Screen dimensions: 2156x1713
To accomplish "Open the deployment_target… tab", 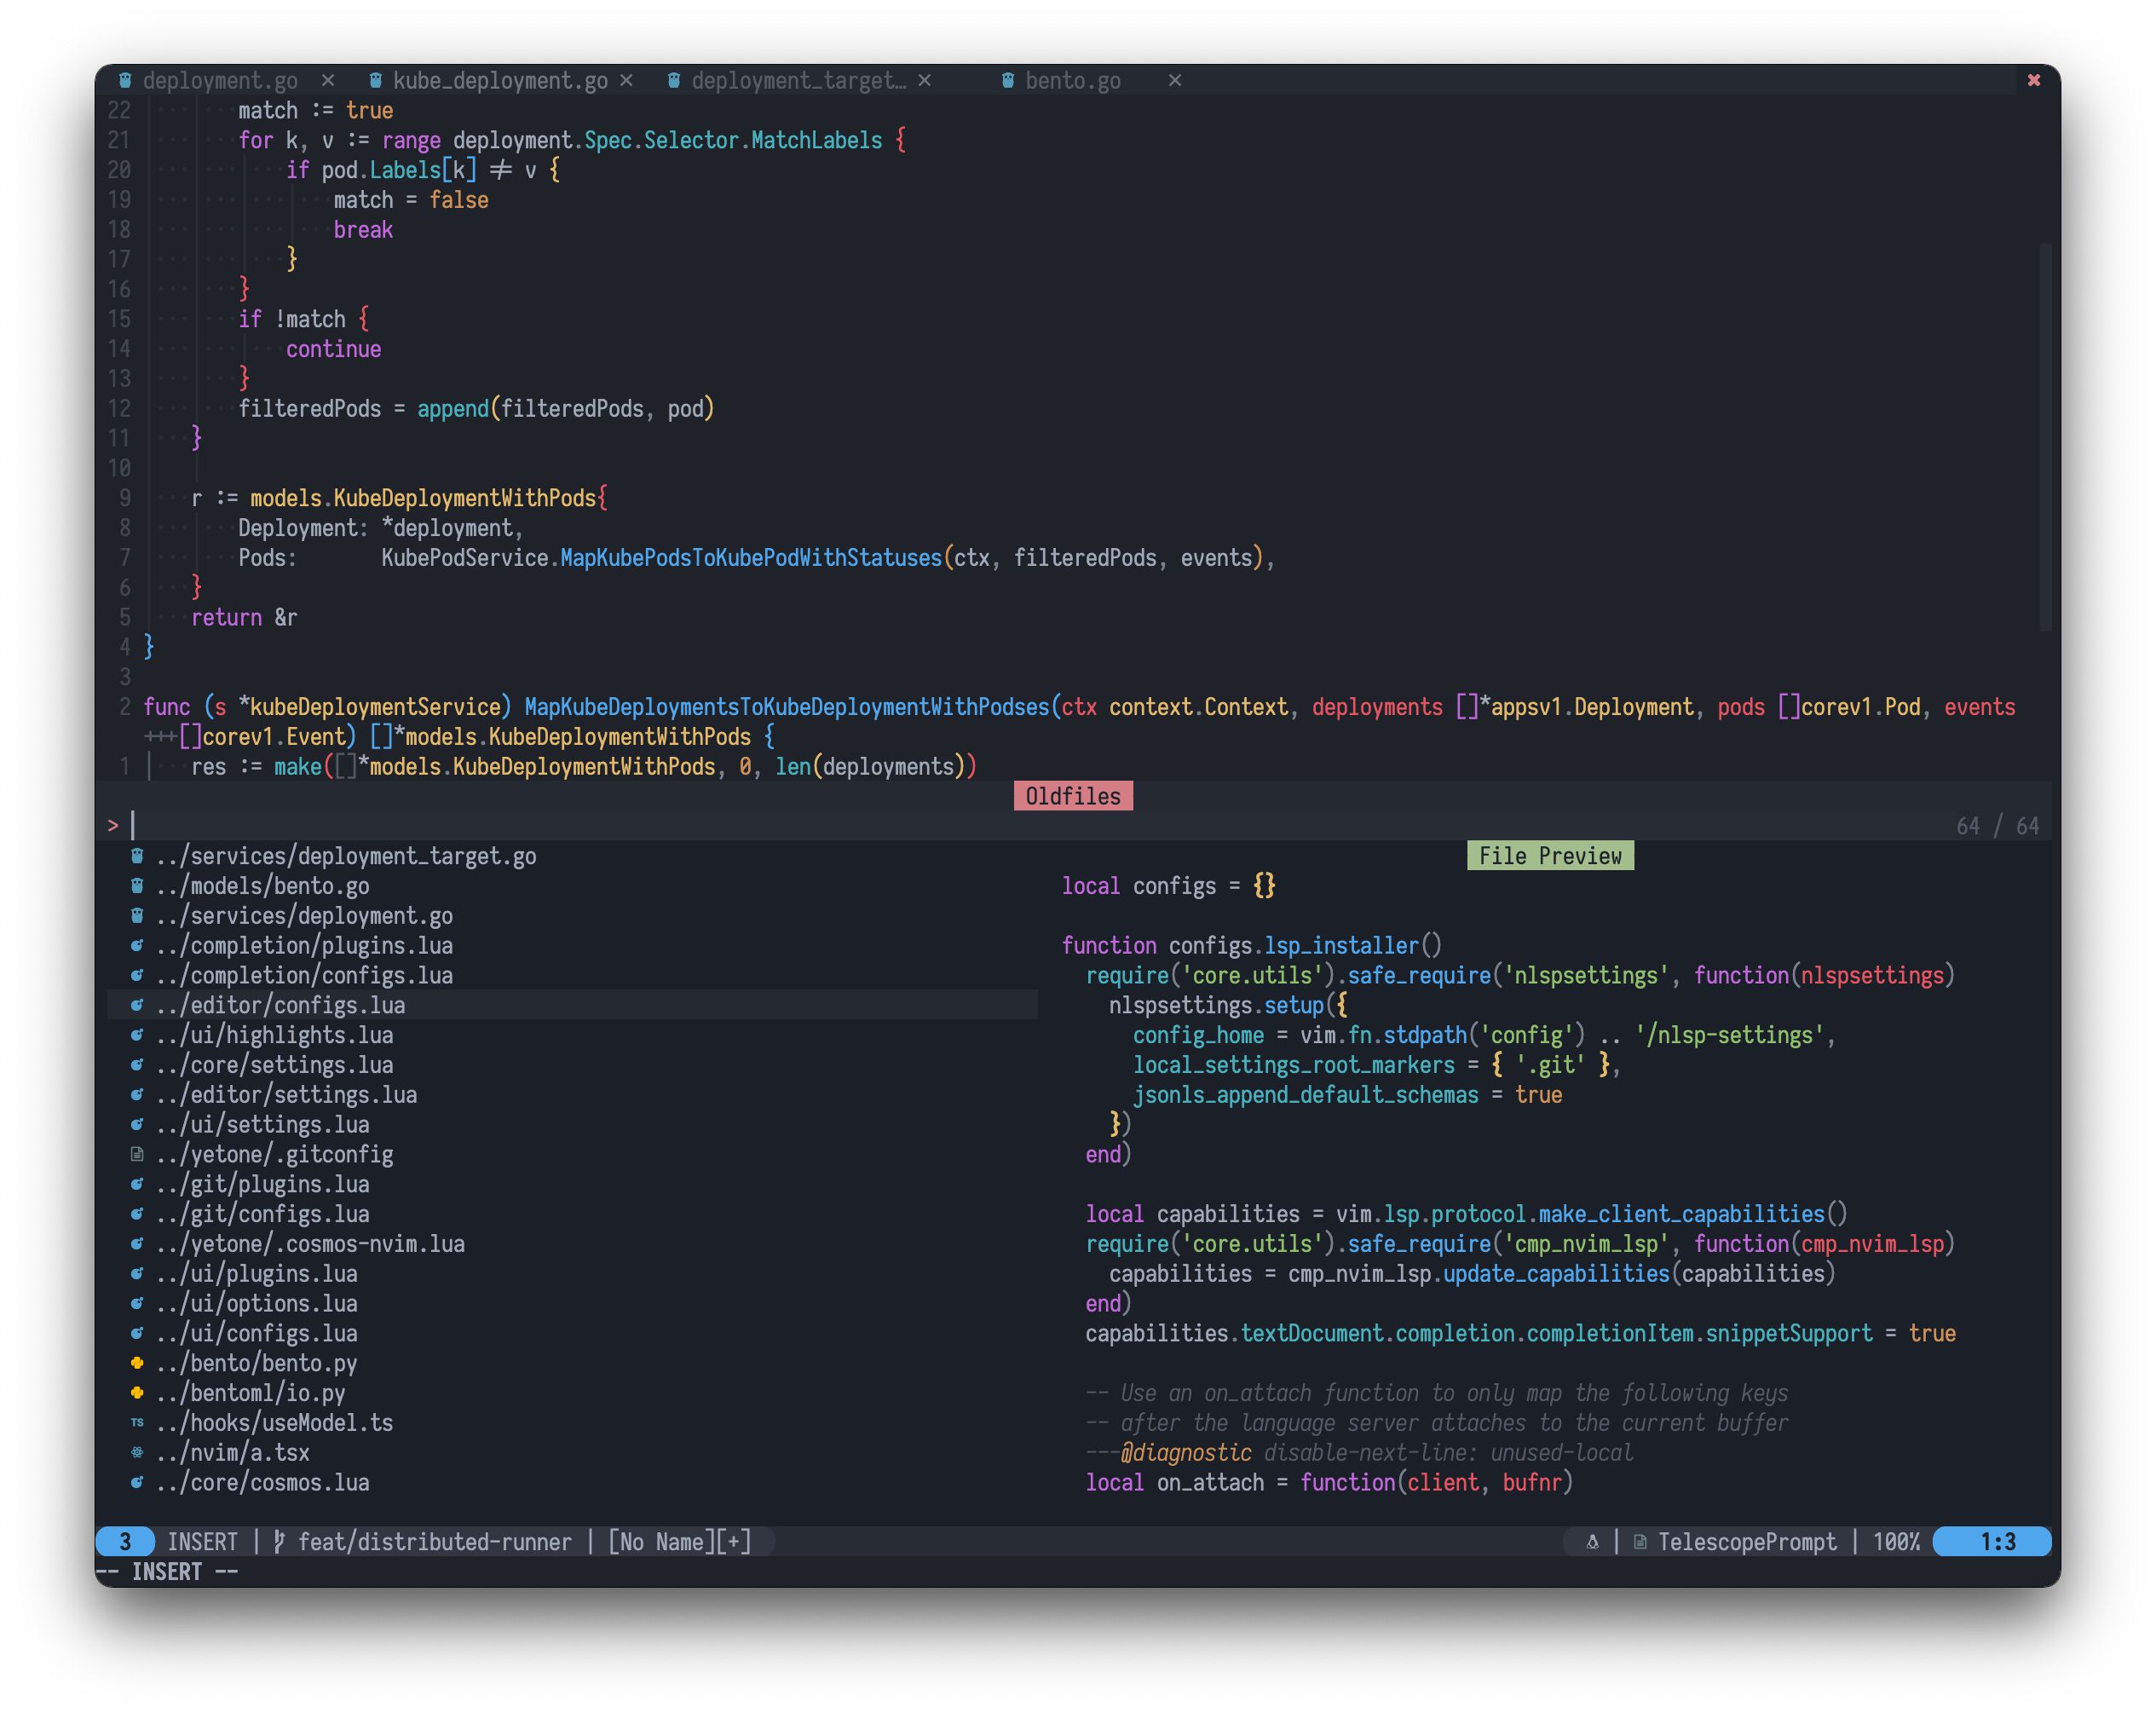I will (799, 80).
